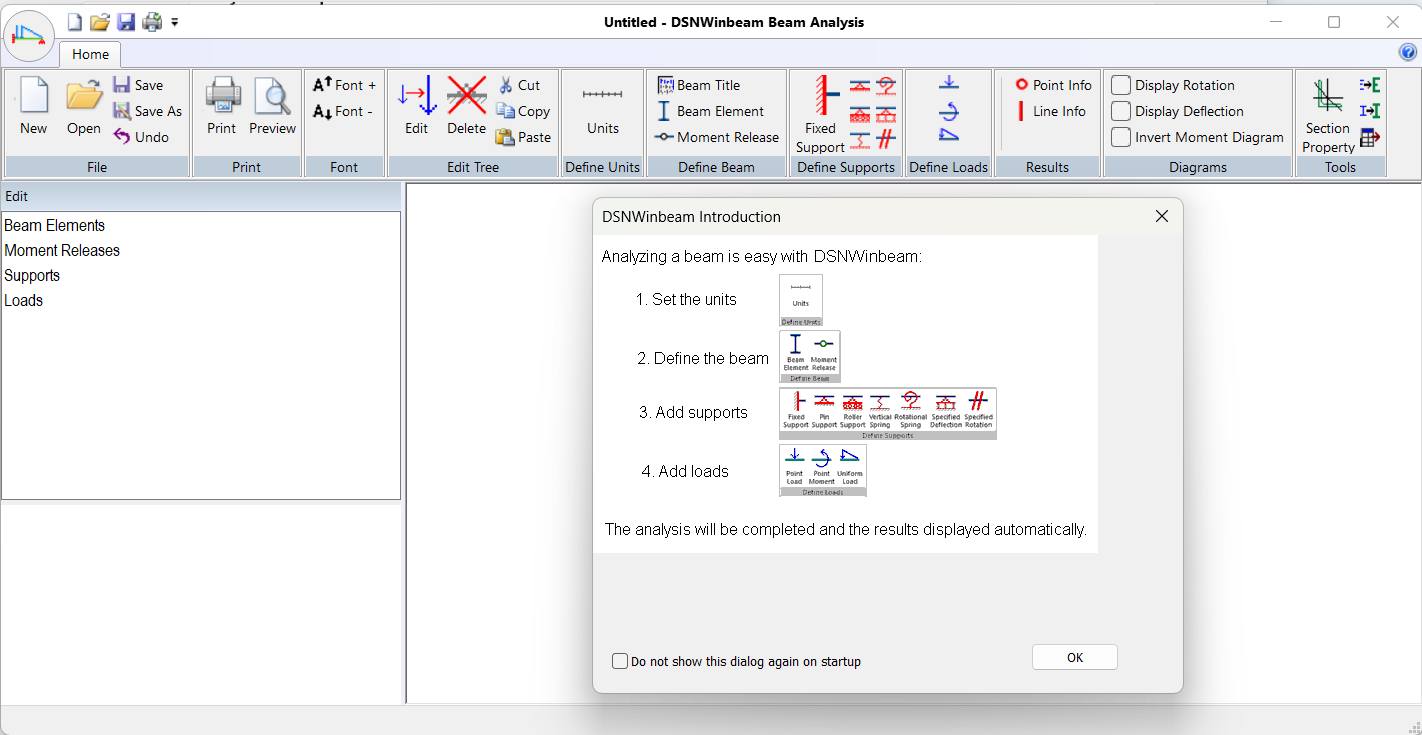
Task: Create a new beam file with New
Action: point(33,107)
